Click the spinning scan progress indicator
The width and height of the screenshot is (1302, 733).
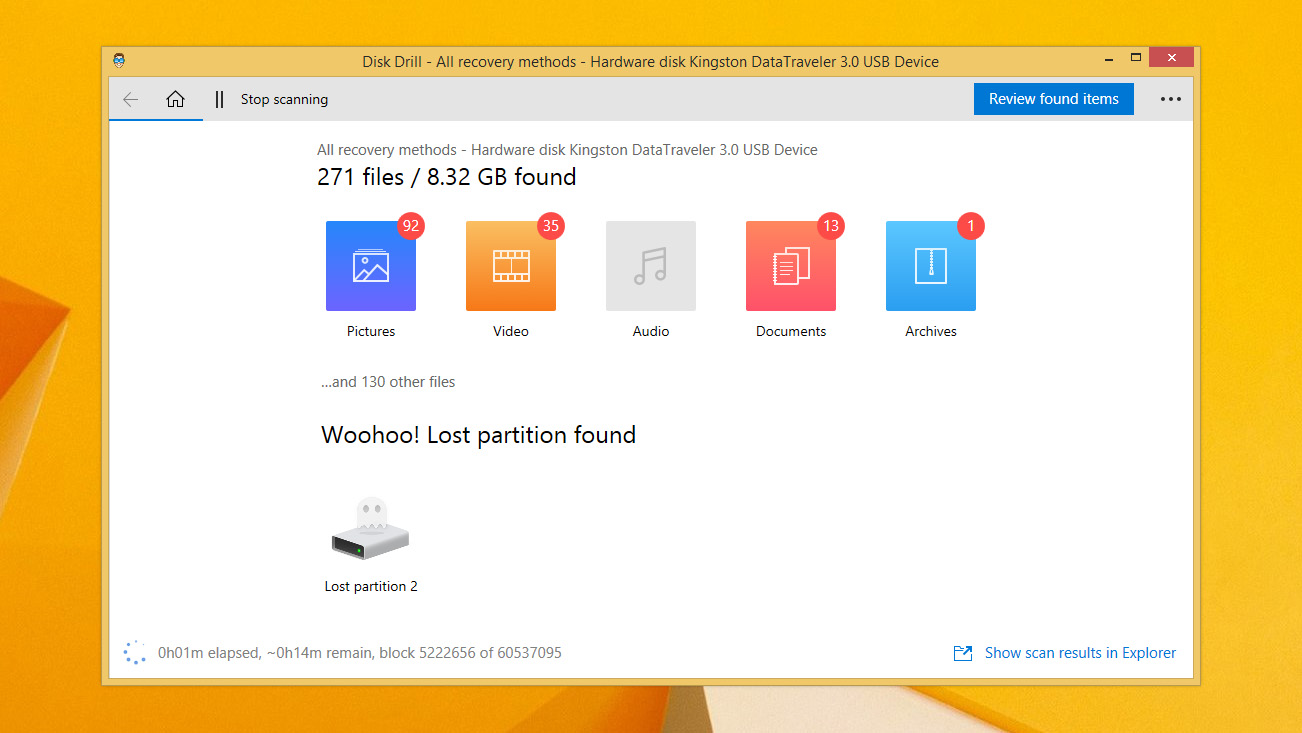134,653
